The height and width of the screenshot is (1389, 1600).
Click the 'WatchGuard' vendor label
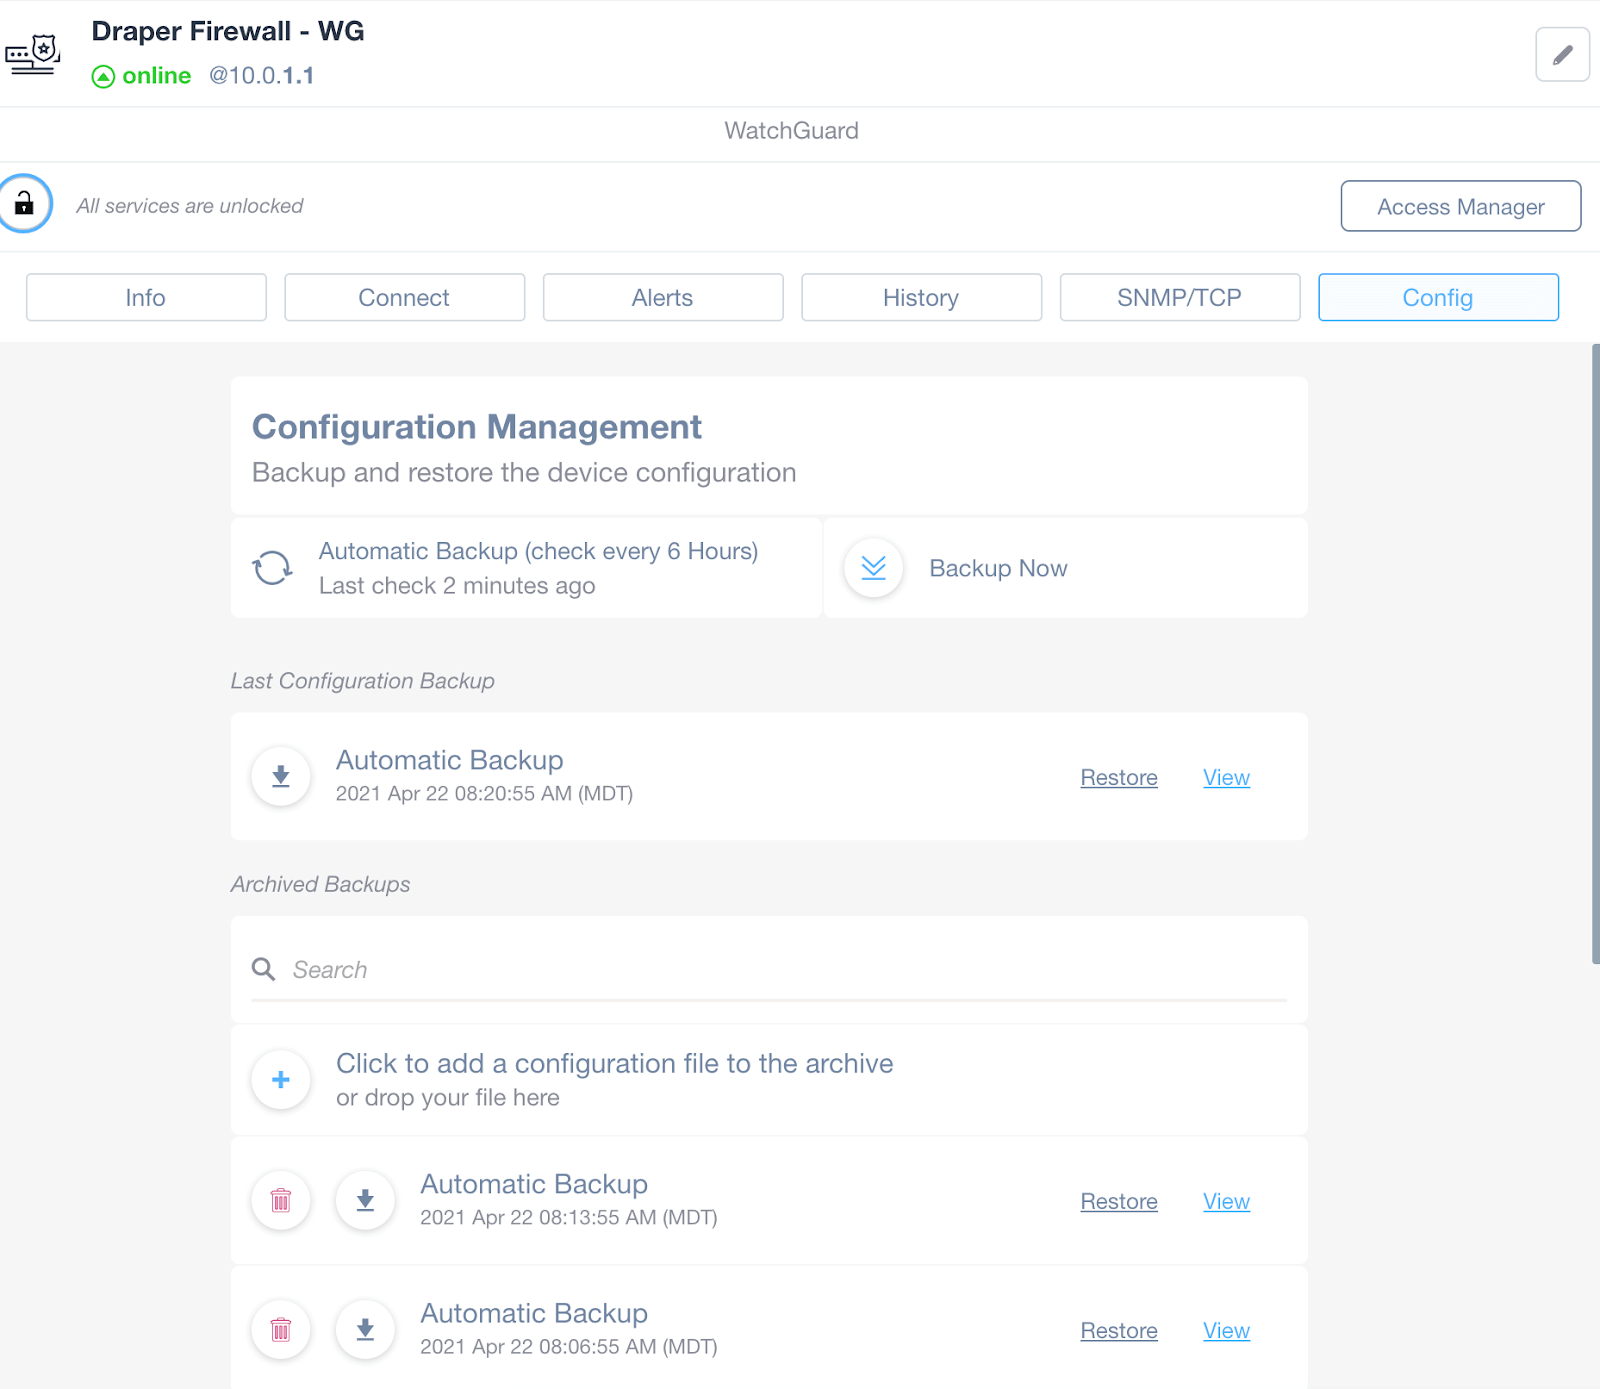coord(791,131)
